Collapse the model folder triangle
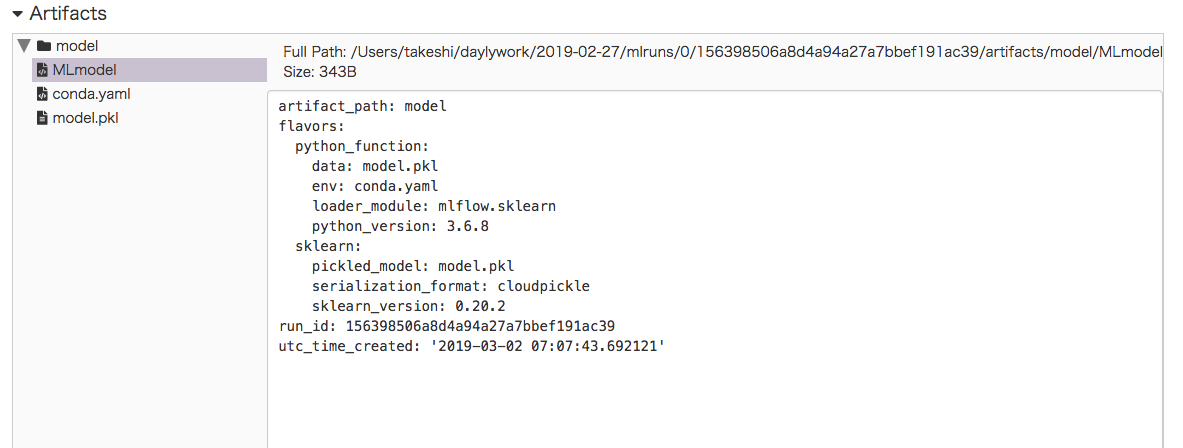 point(24,46)
